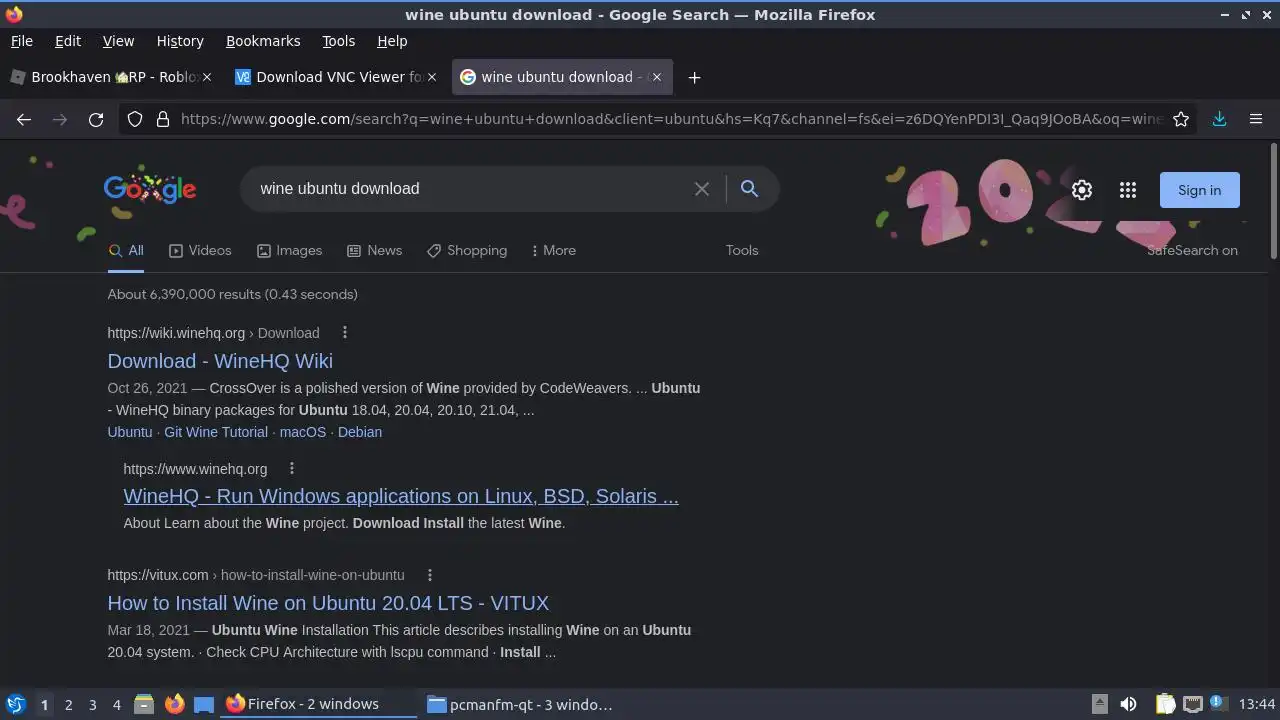
Task: Open update notification tray icon
Action: pos(1217,703)
